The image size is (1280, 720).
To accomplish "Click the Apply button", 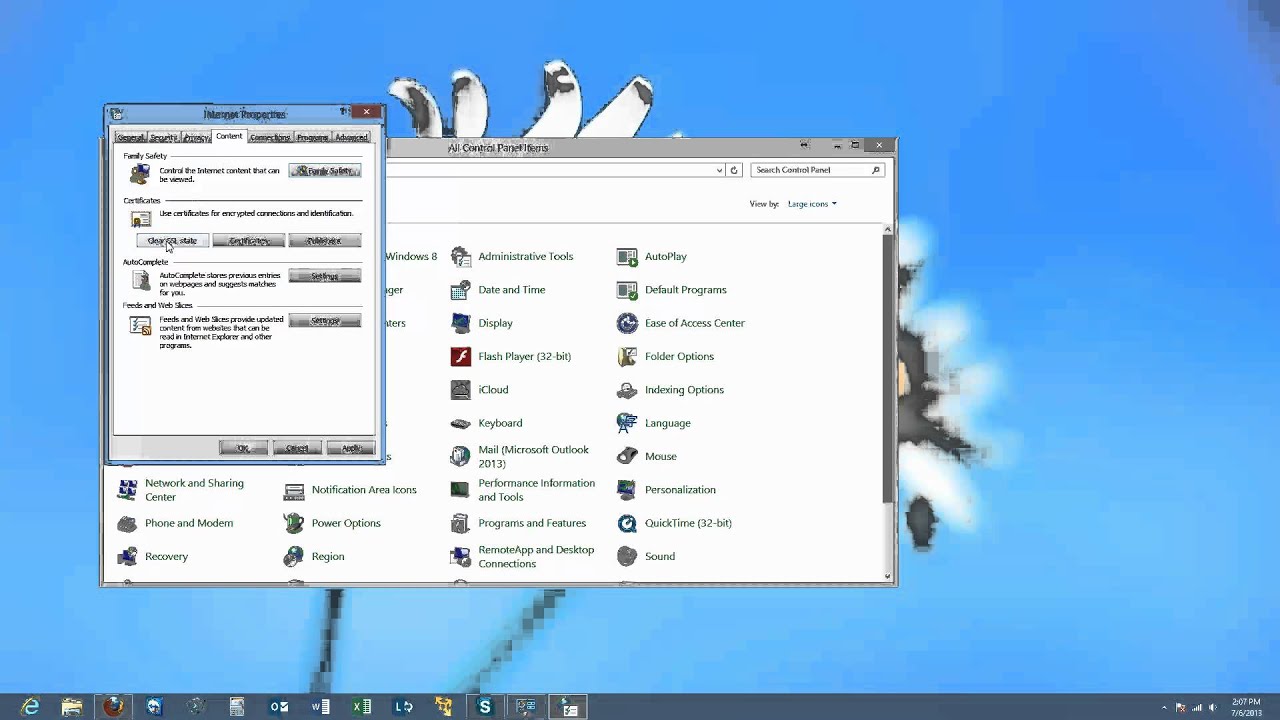I will [351, 448].
